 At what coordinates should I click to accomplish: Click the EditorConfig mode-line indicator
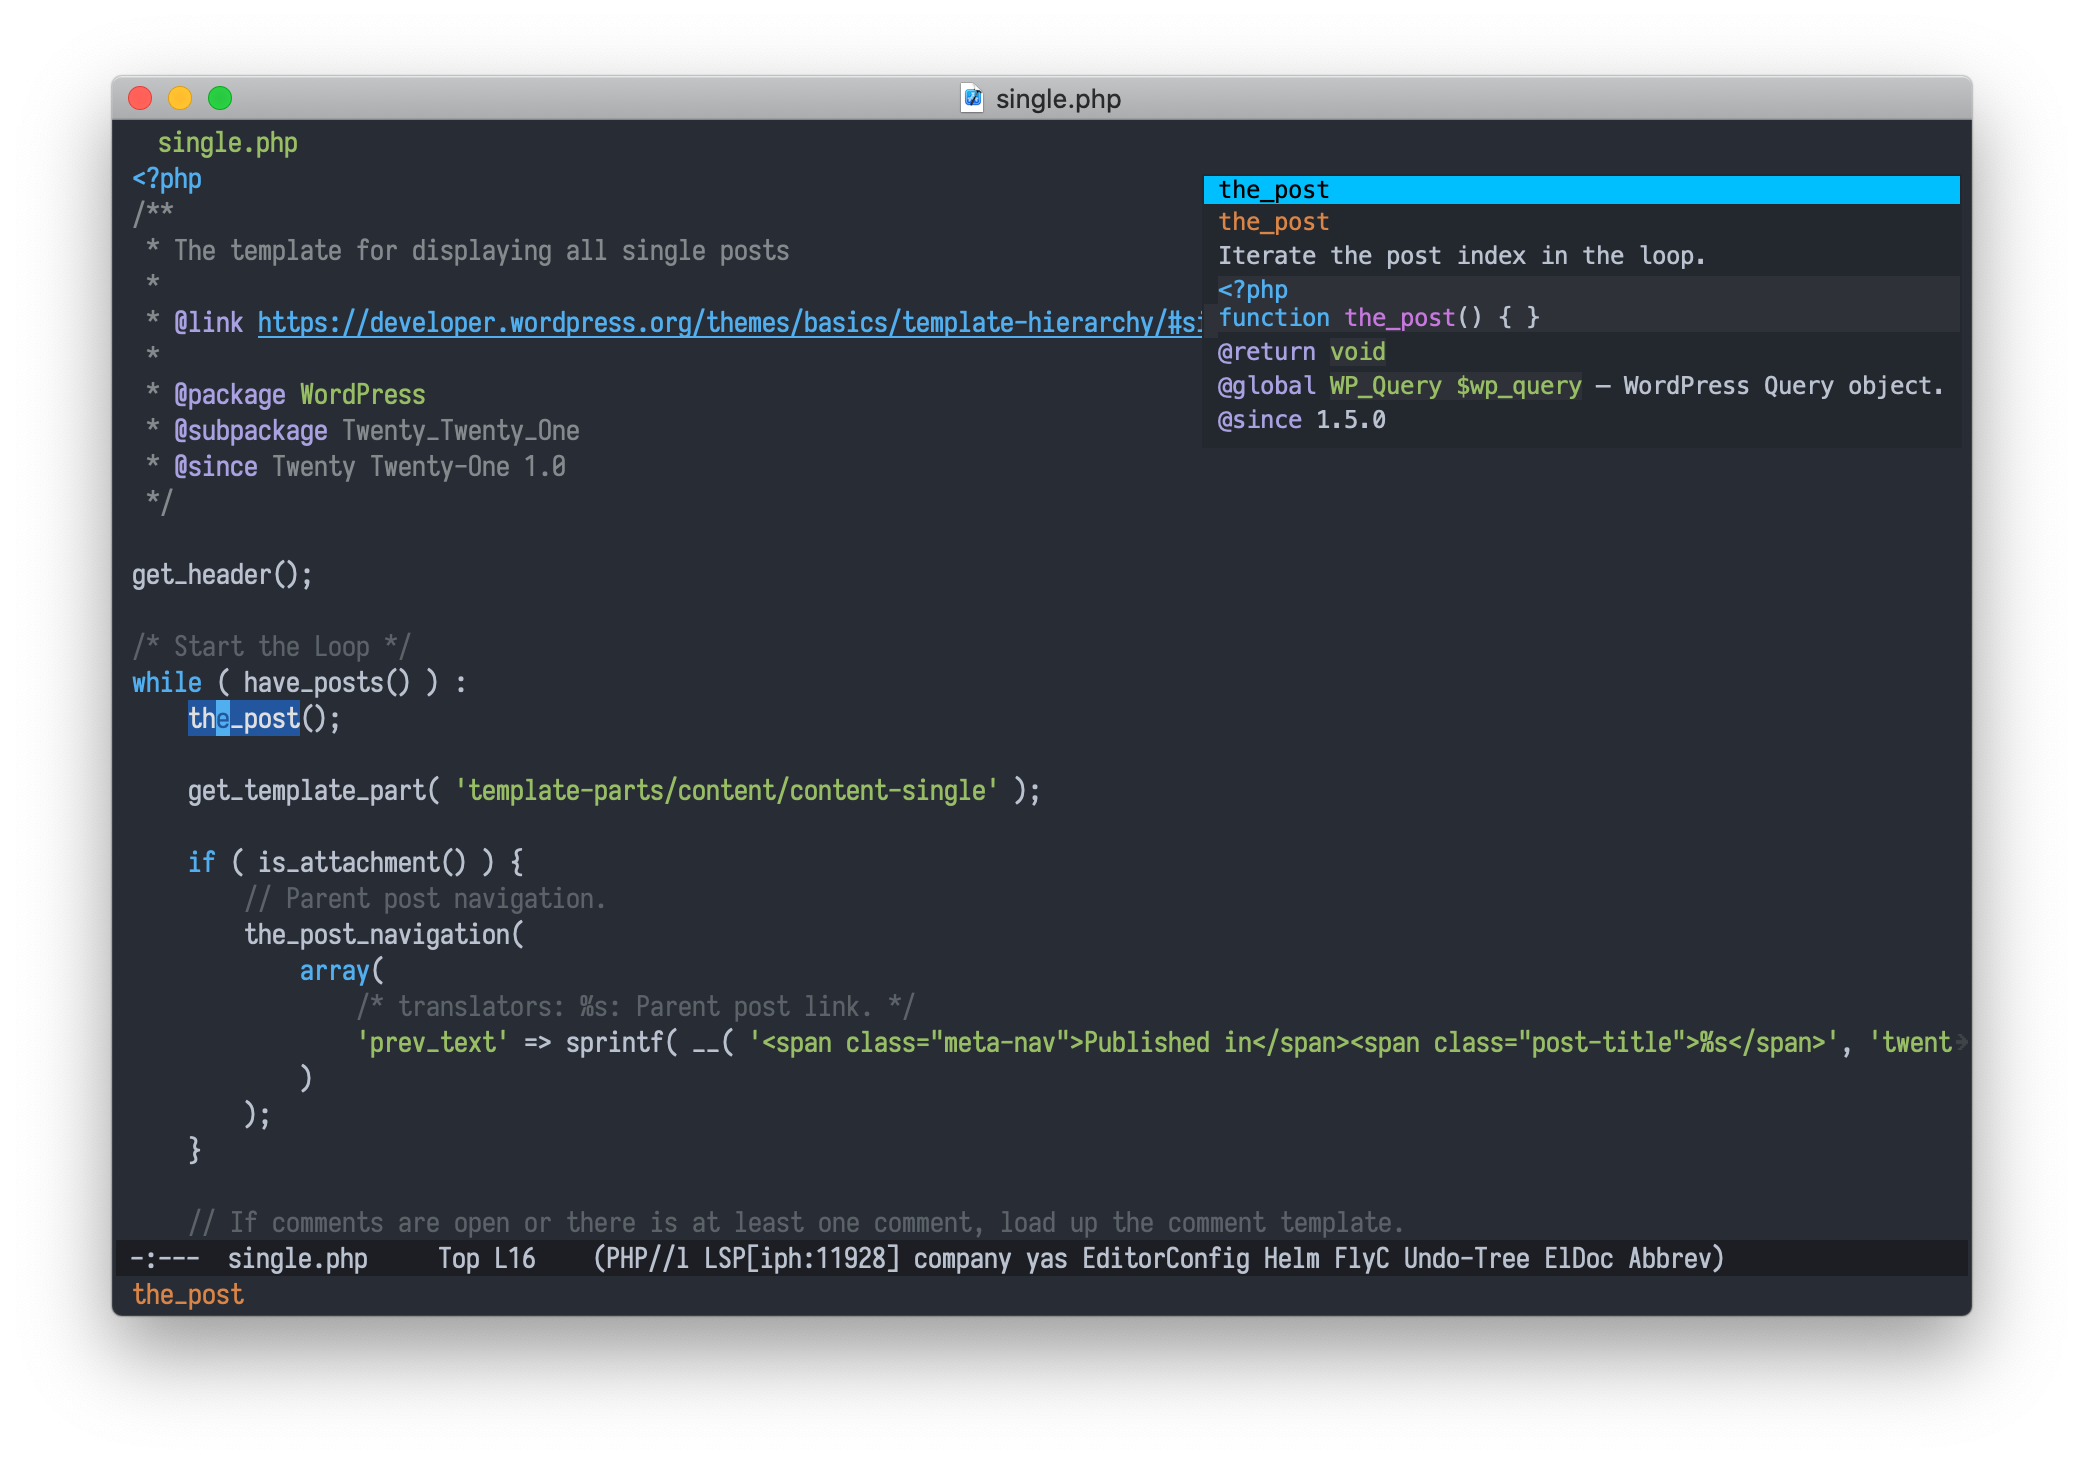(1165, 1258)
